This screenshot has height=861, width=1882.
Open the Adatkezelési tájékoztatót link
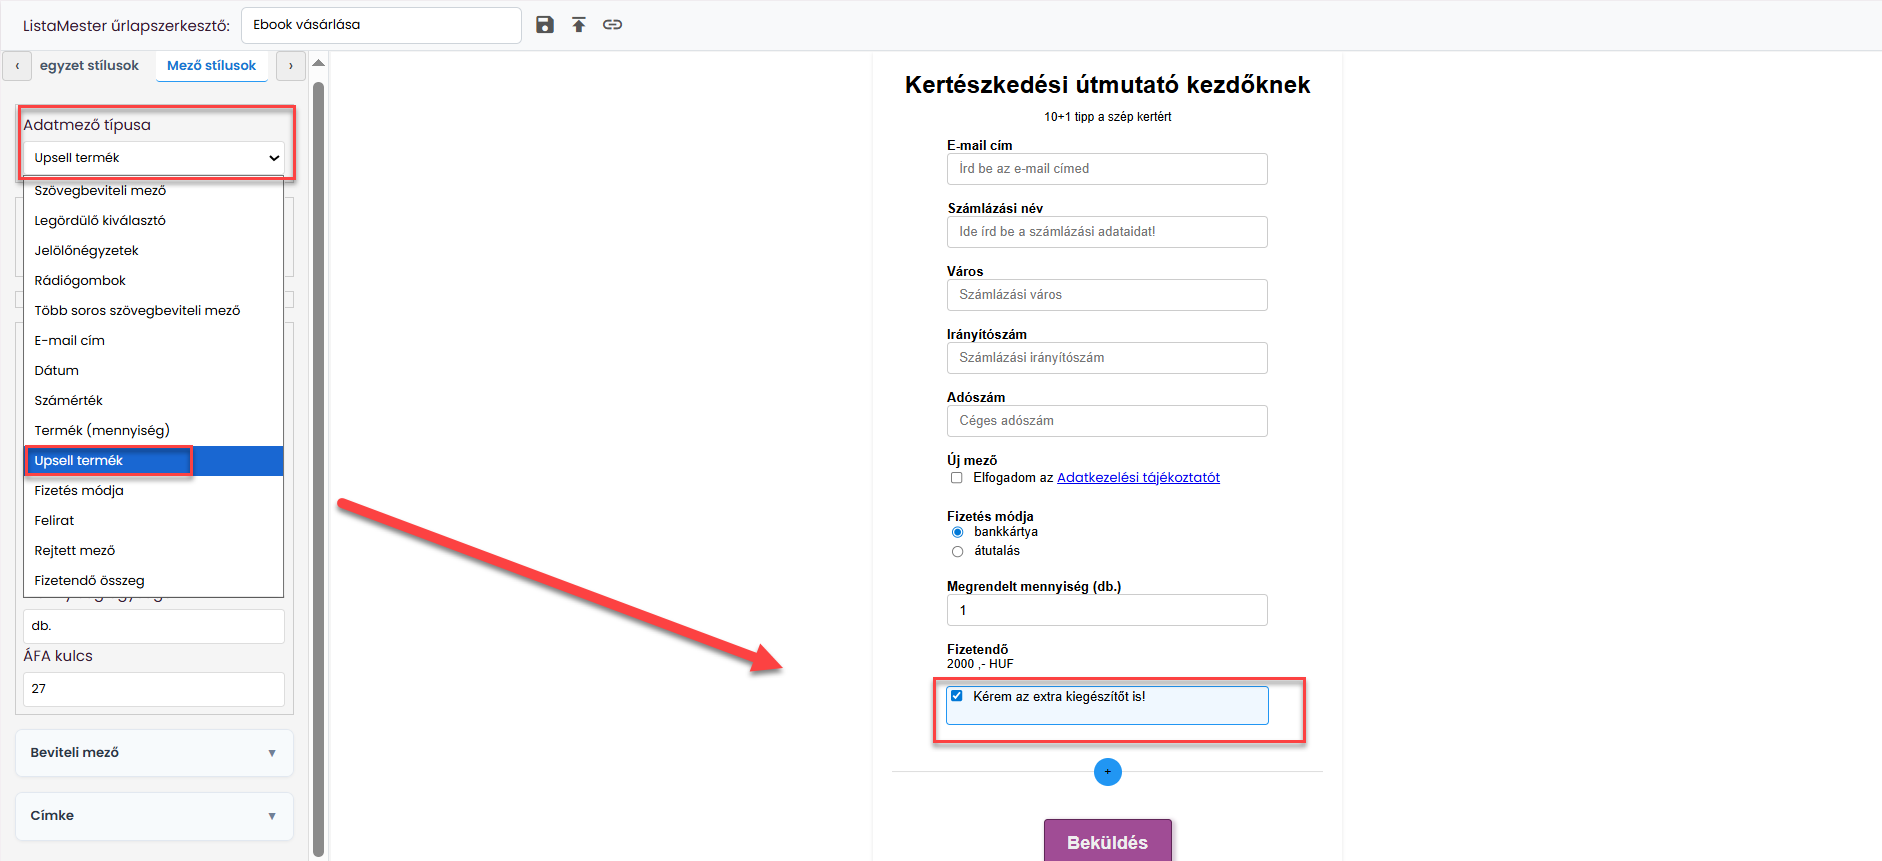tap(1138, 478)
